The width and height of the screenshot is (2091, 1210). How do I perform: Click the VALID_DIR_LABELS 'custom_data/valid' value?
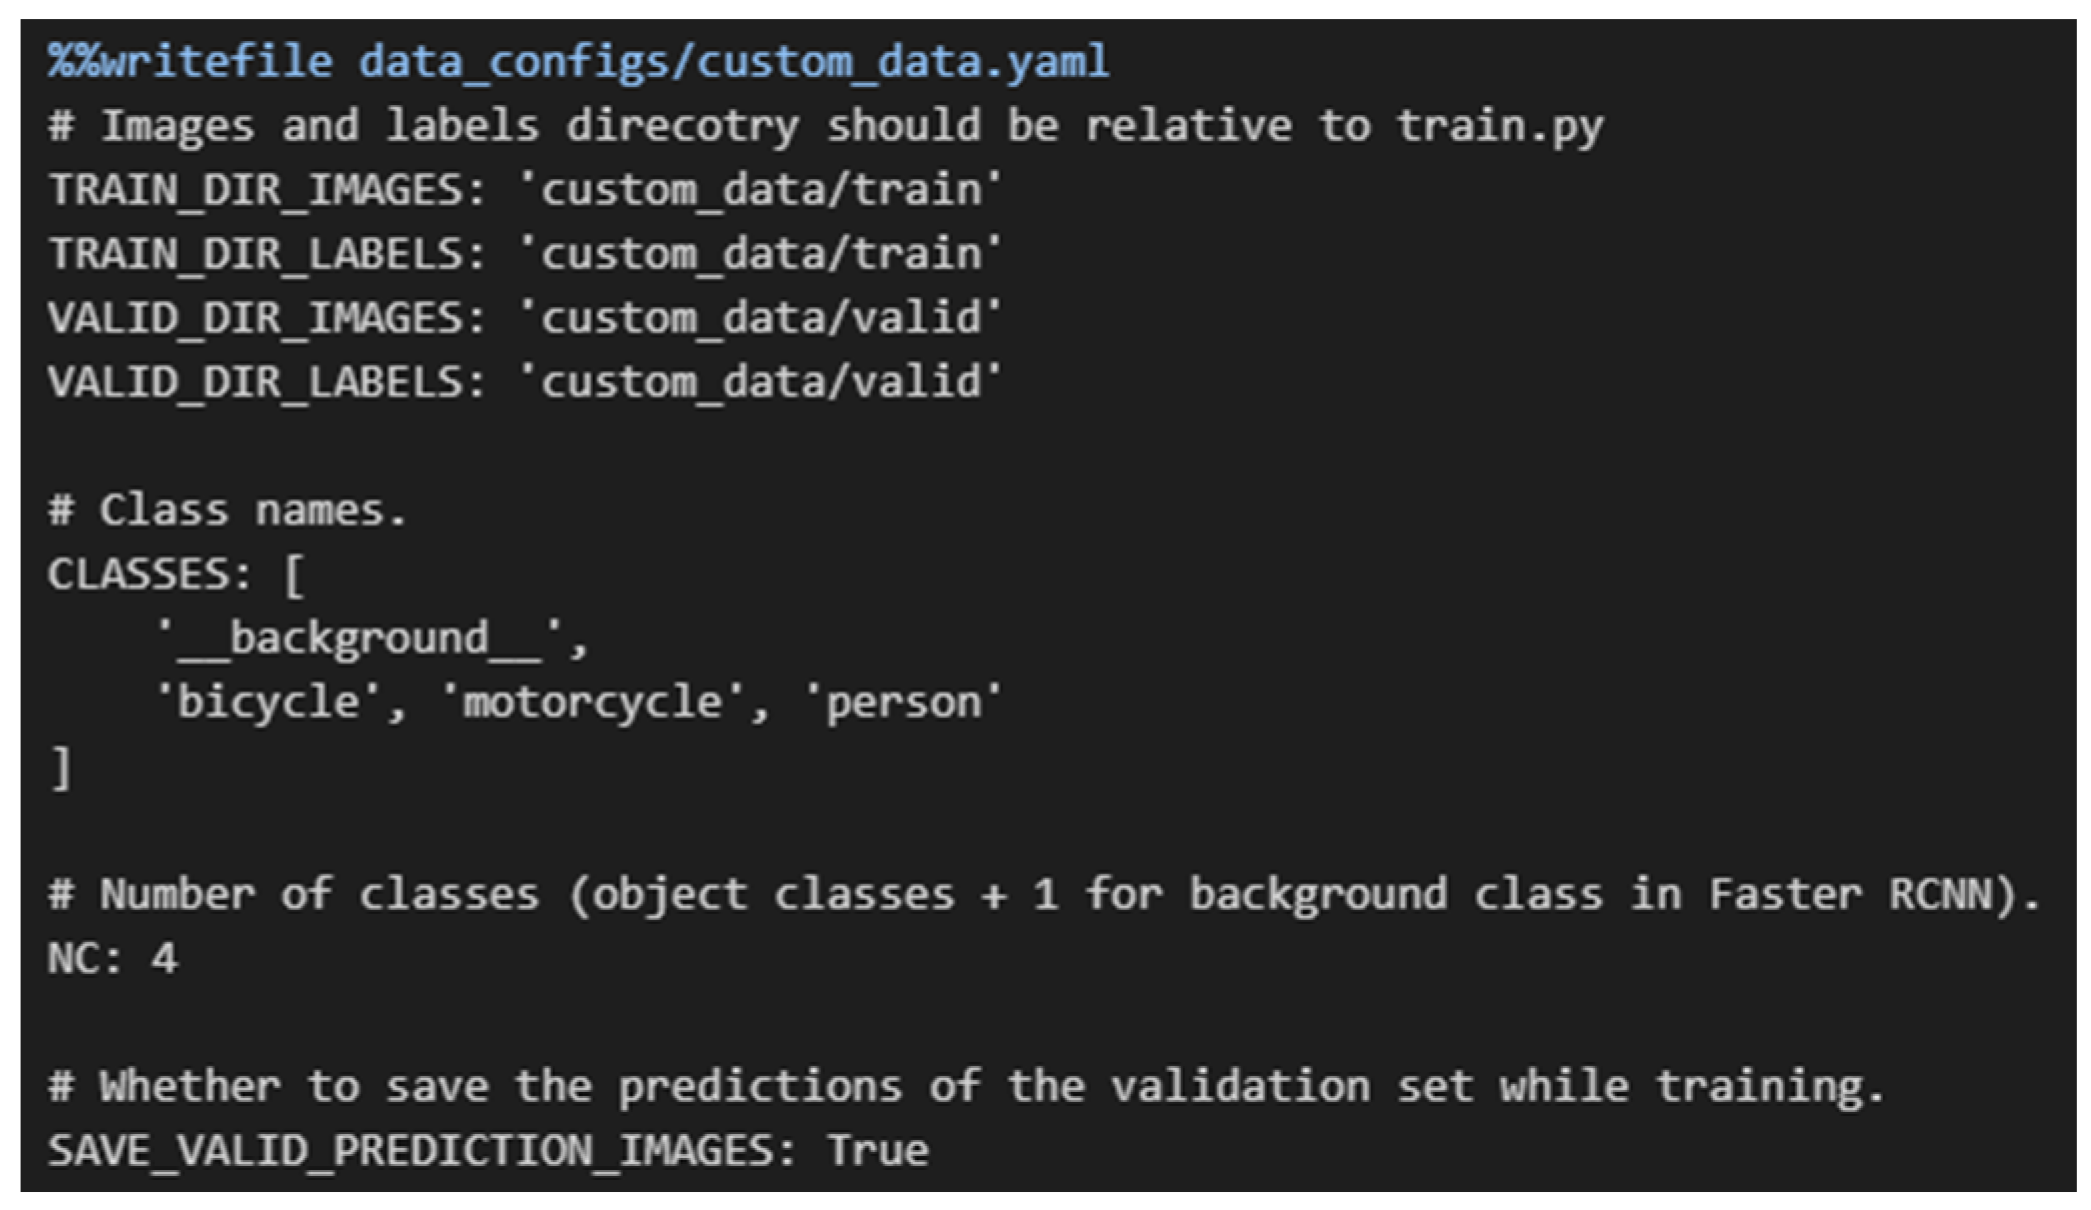[760, 382]
